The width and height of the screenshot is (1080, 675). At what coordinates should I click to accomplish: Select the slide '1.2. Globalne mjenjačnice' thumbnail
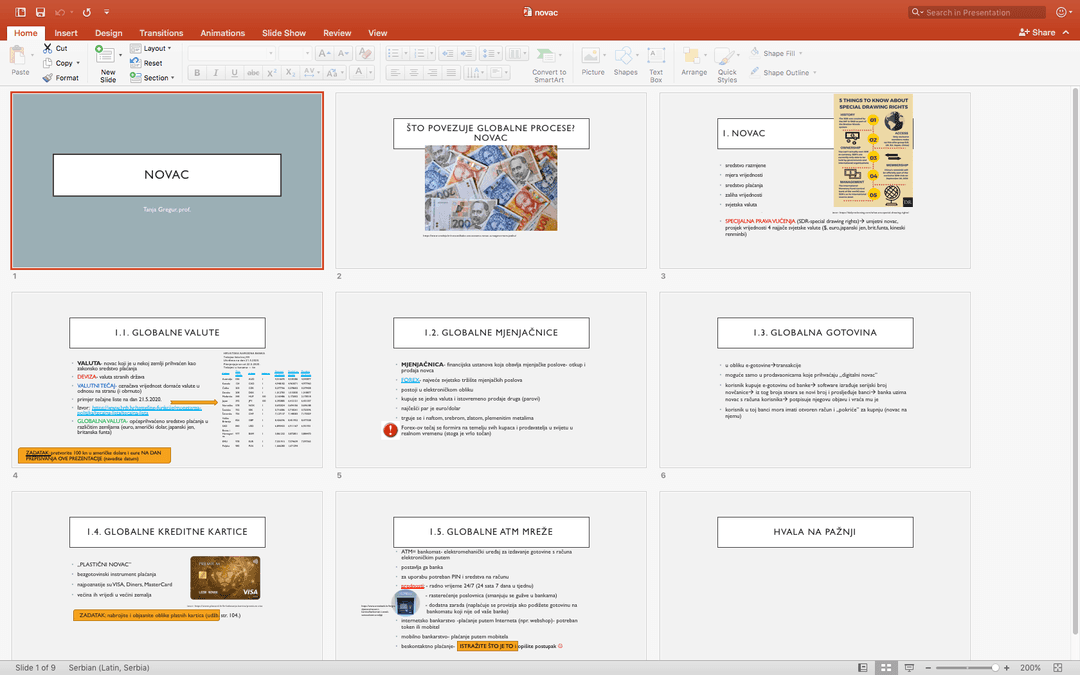pos(490,380)
